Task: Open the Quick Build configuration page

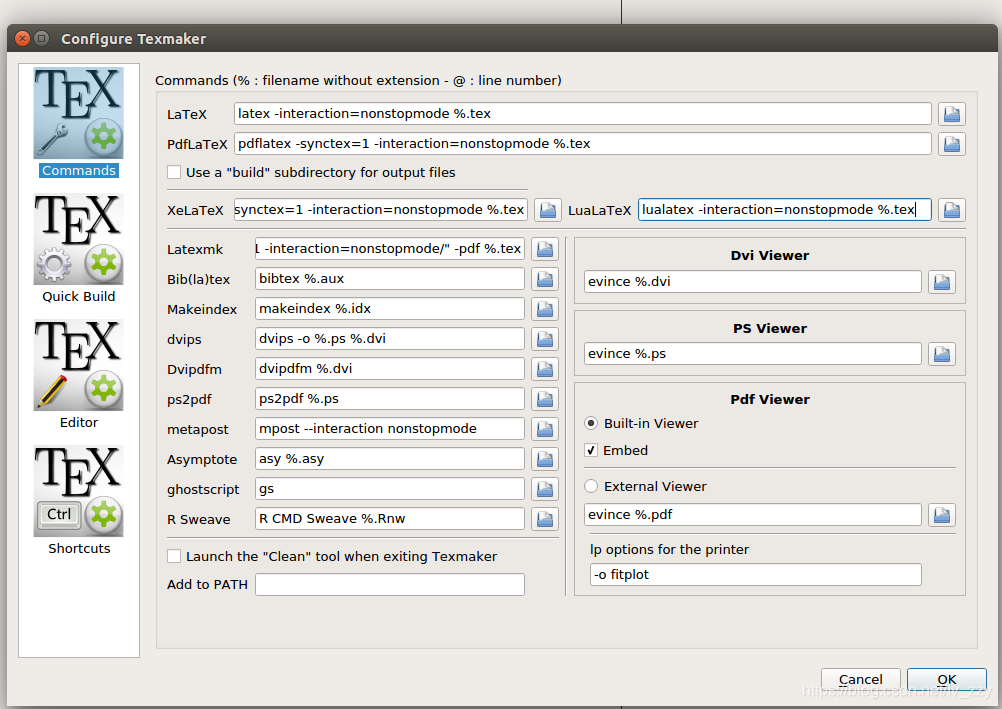Action: 79,249
